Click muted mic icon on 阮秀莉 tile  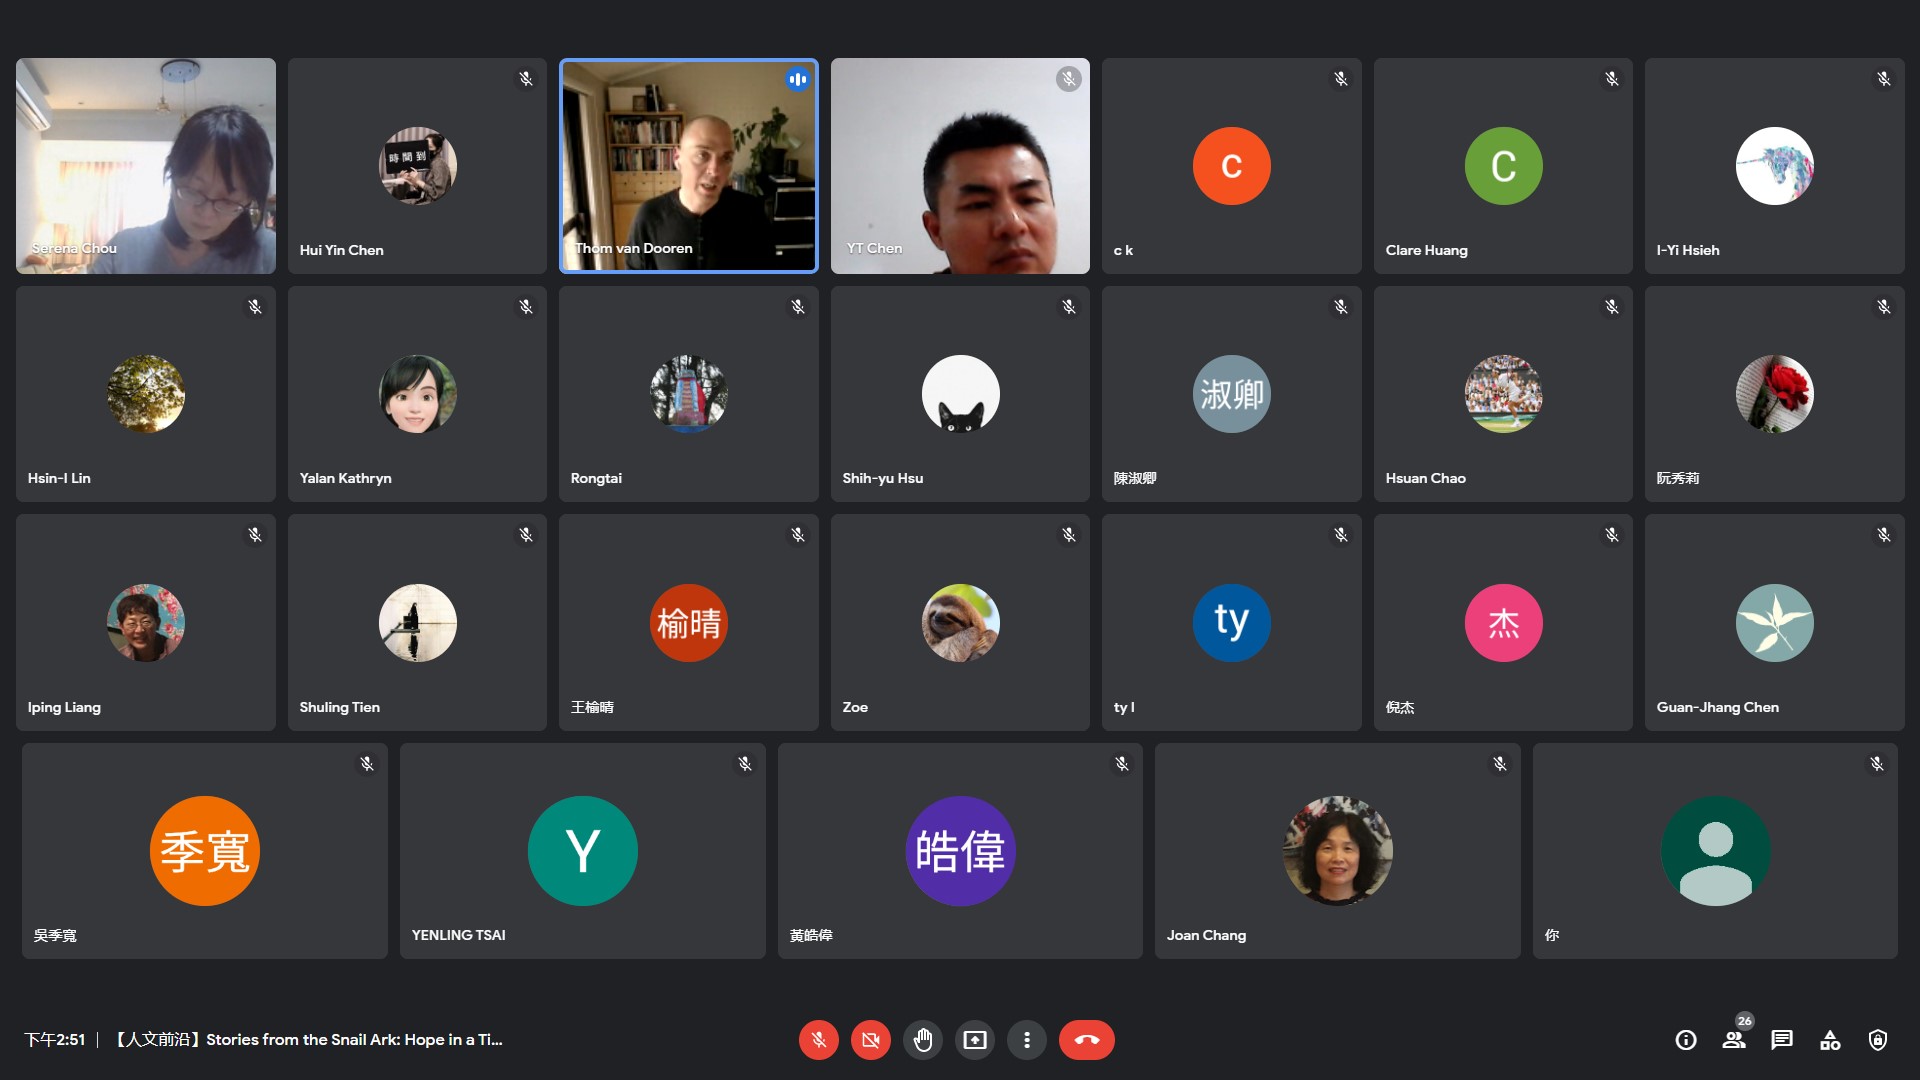coord(1884,307)
